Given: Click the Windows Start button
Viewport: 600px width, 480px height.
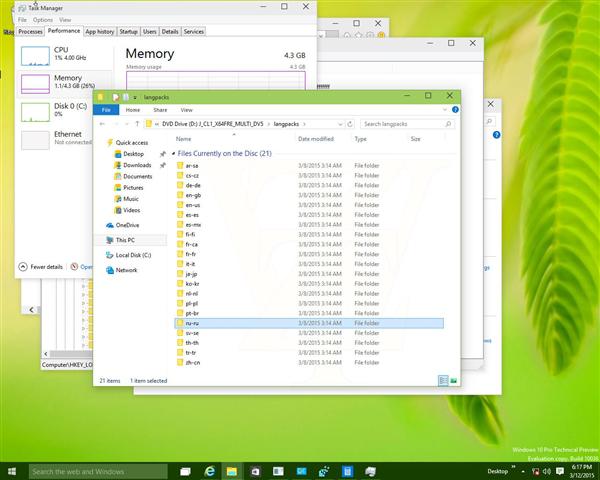Looking at the screenshot, I should [x=13, y=470].
